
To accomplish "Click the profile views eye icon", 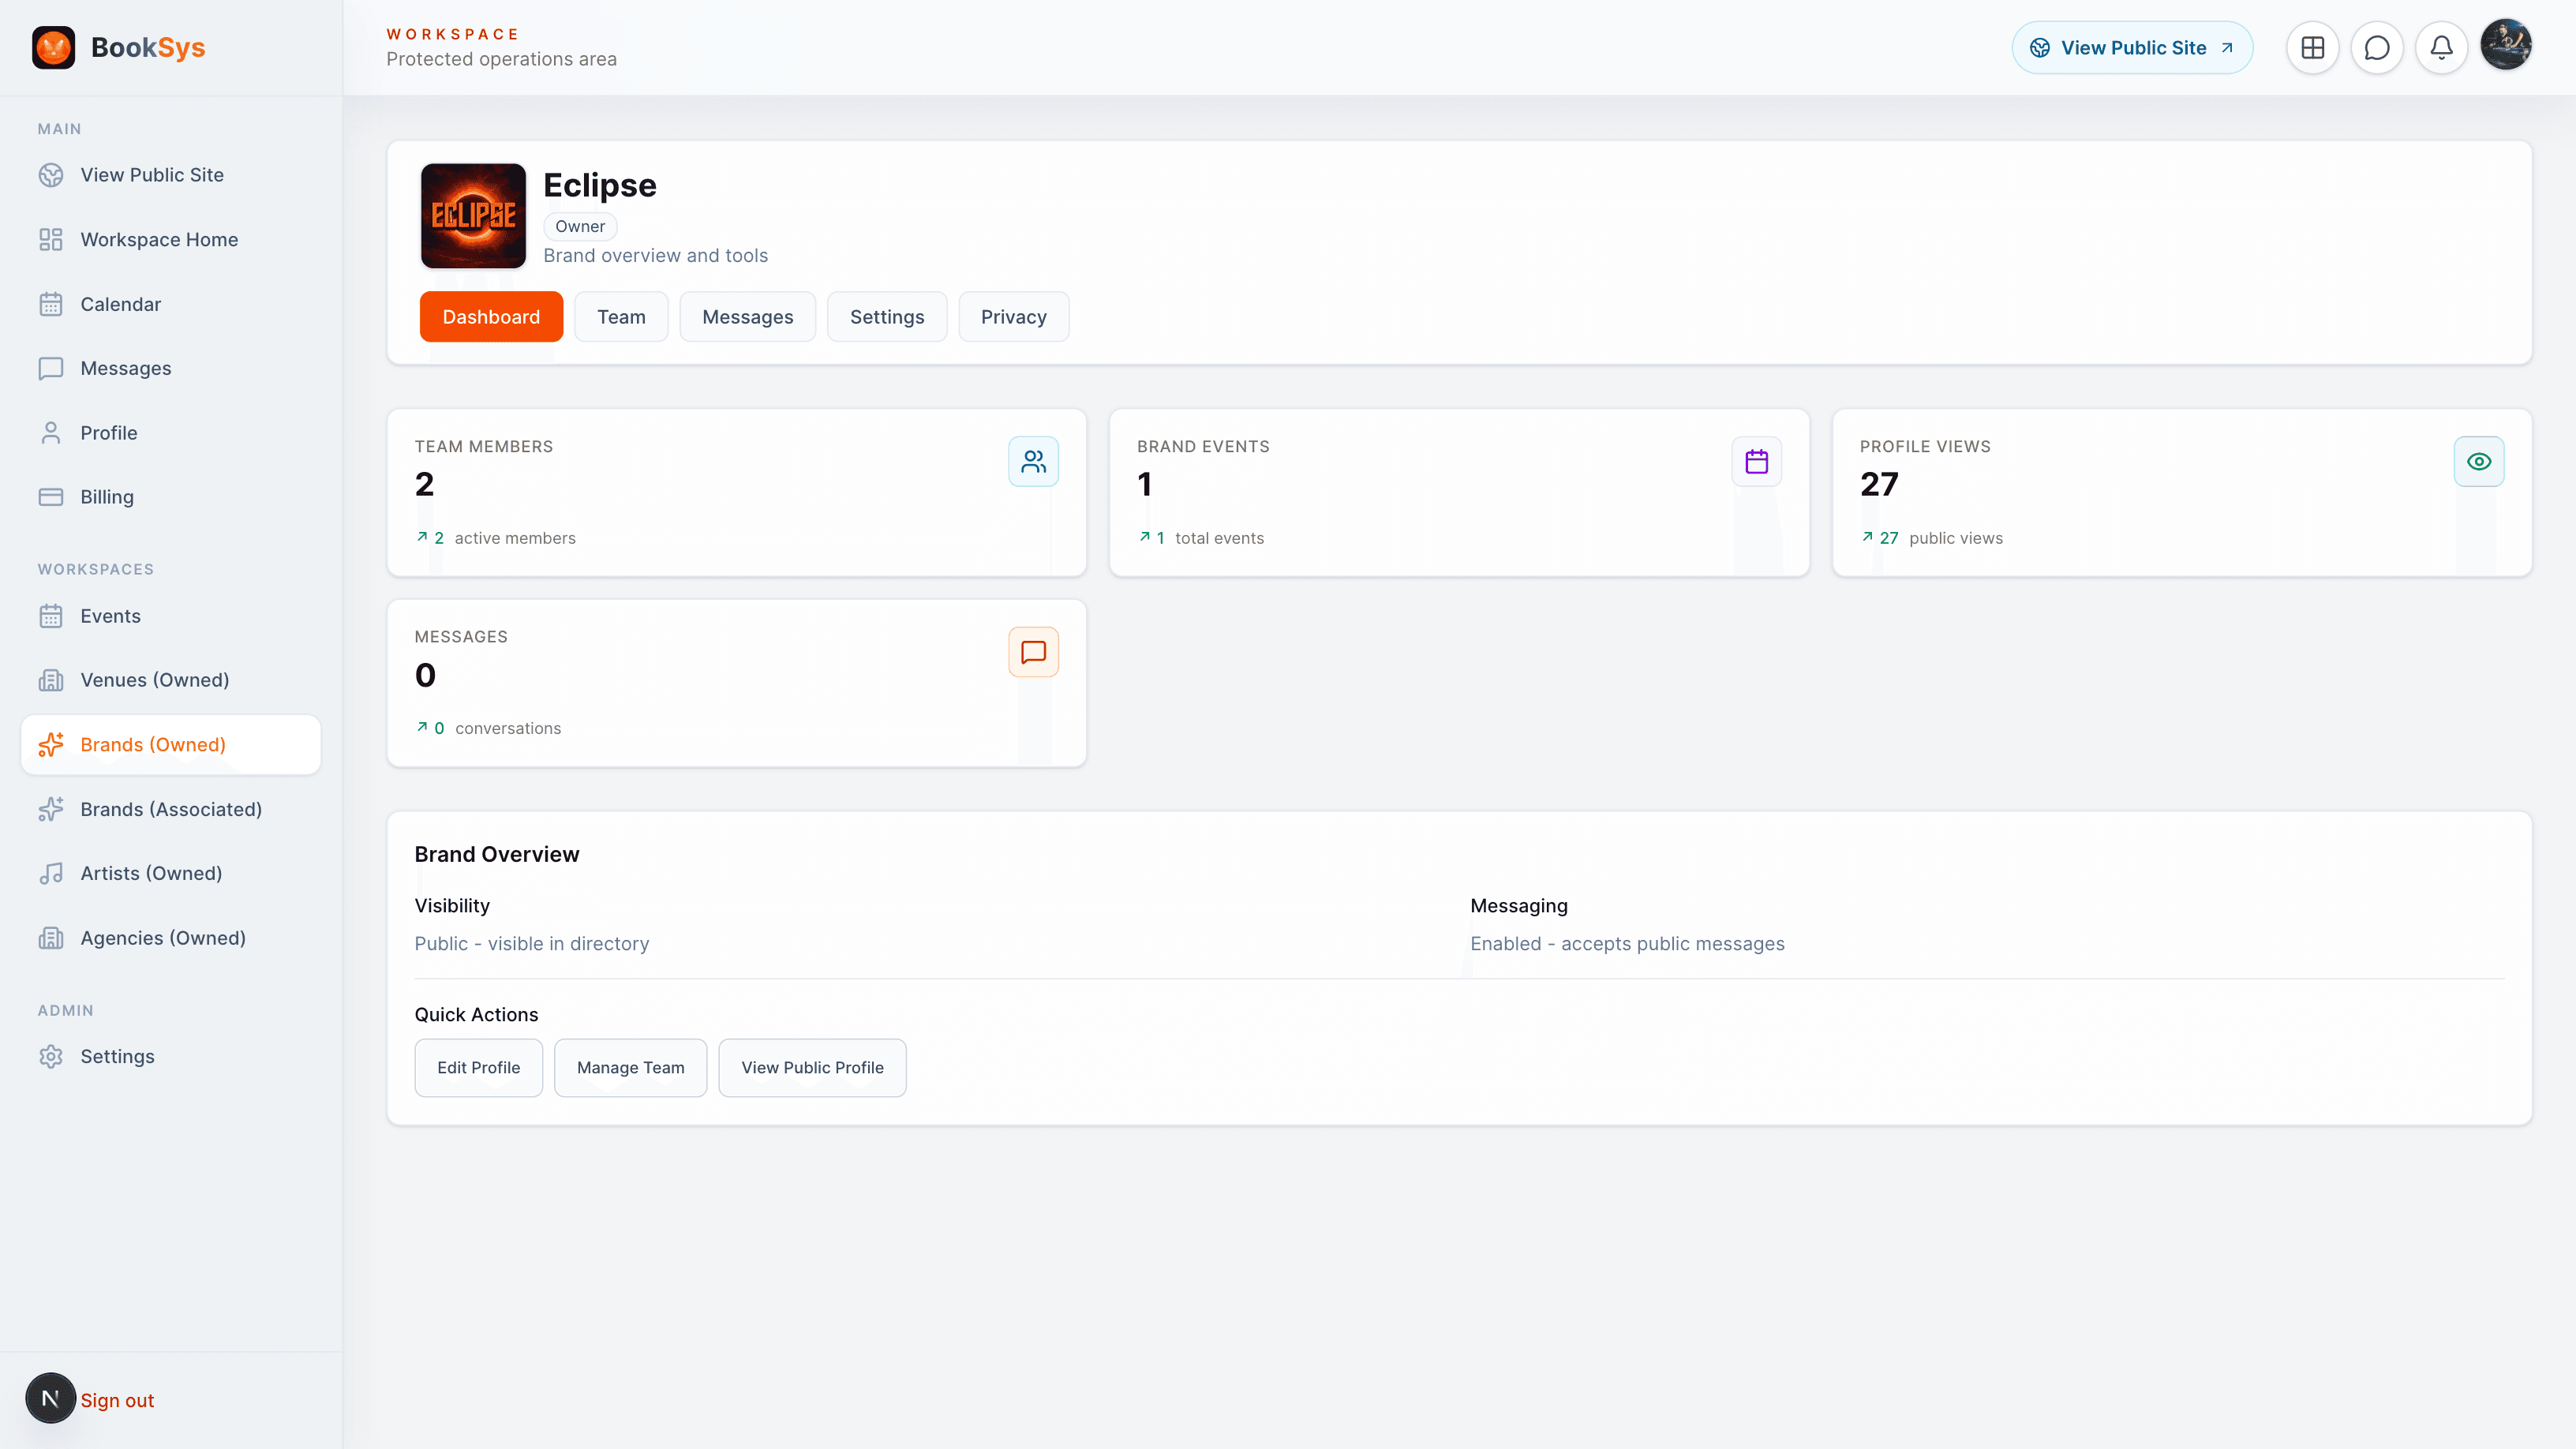I will (x=2479, y=461).
